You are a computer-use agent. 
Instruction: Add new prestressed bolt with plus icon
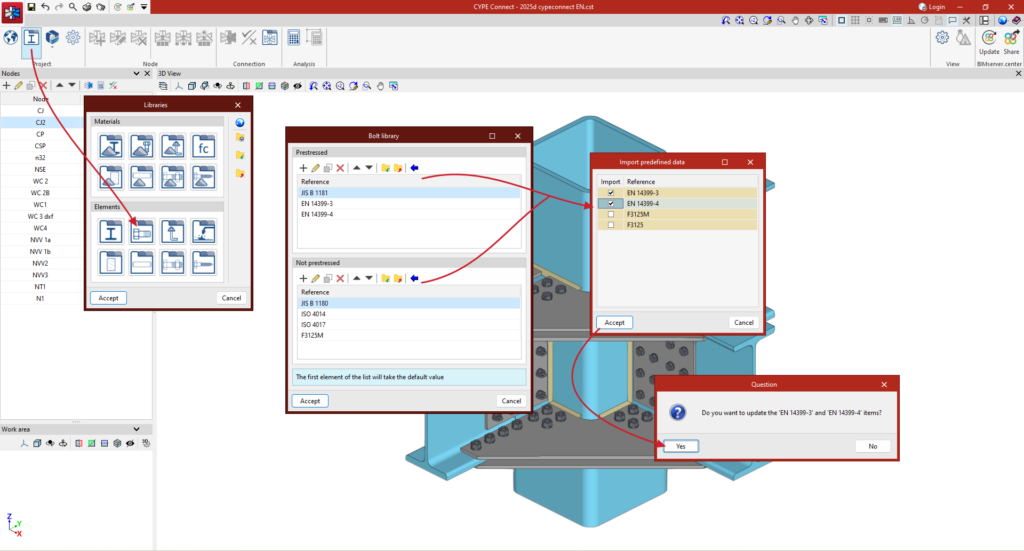click(x=303, y=168)
